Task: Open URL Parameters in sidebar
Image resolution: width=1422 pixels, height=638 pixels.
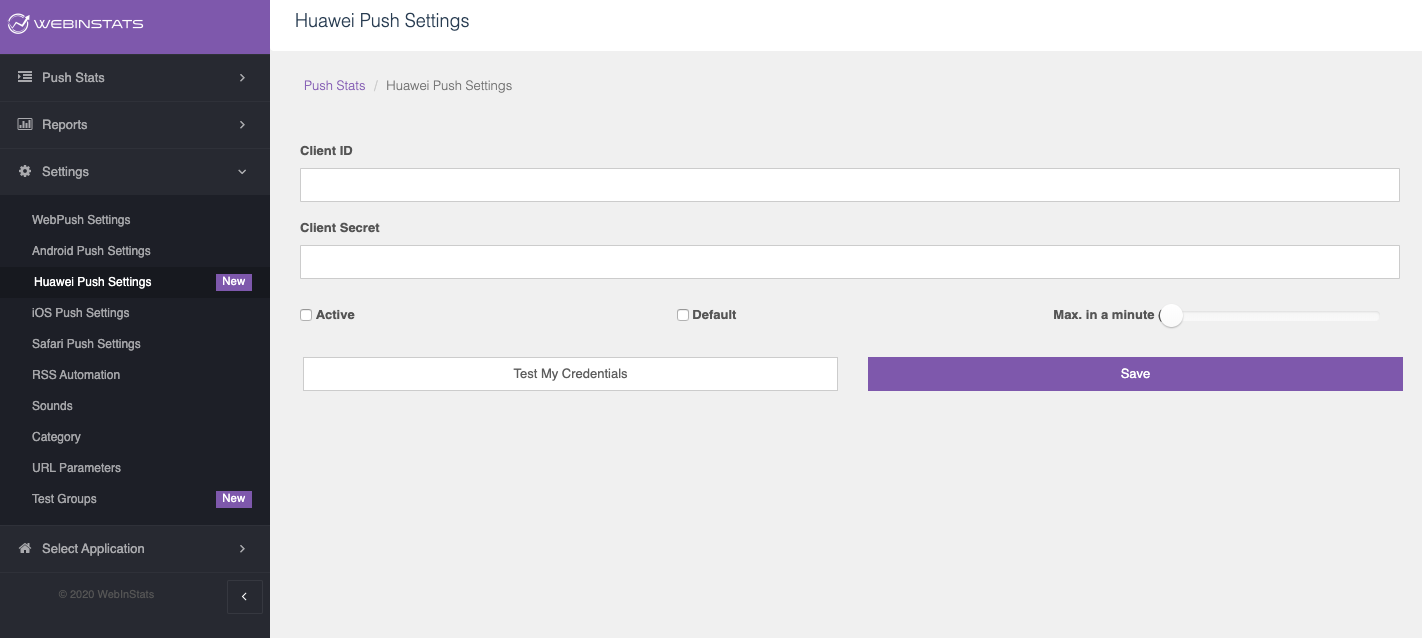Action: click(76, 468)
